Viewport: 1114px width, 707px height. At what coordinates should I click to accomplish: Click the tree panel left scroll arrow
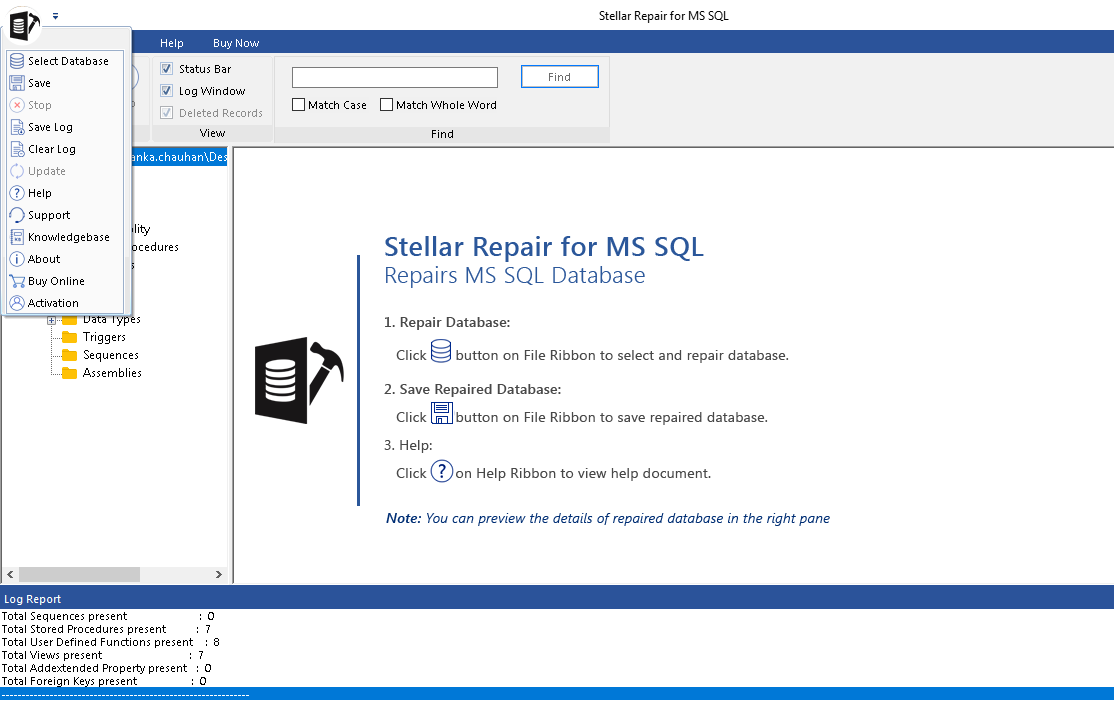click(x=10, y=574)
